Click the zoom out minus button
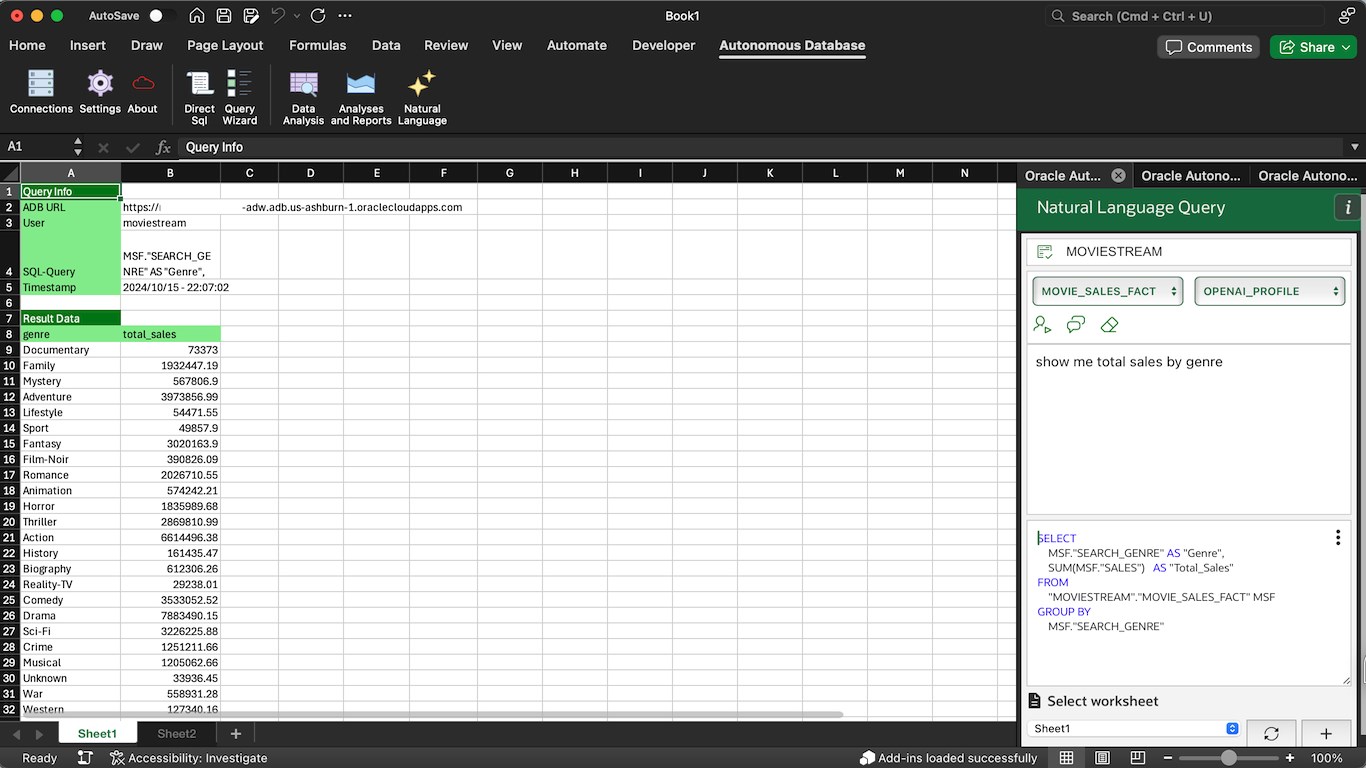Viewport: 1366px width, 768px height. coord(1166,758)
